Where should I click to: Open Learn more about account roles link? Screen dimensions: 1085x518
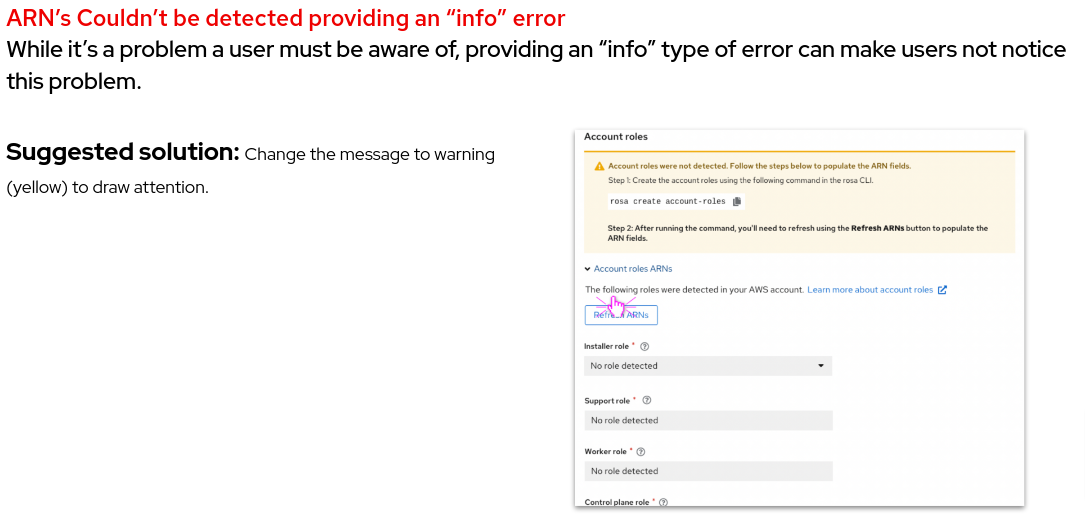tap(870, 290)
